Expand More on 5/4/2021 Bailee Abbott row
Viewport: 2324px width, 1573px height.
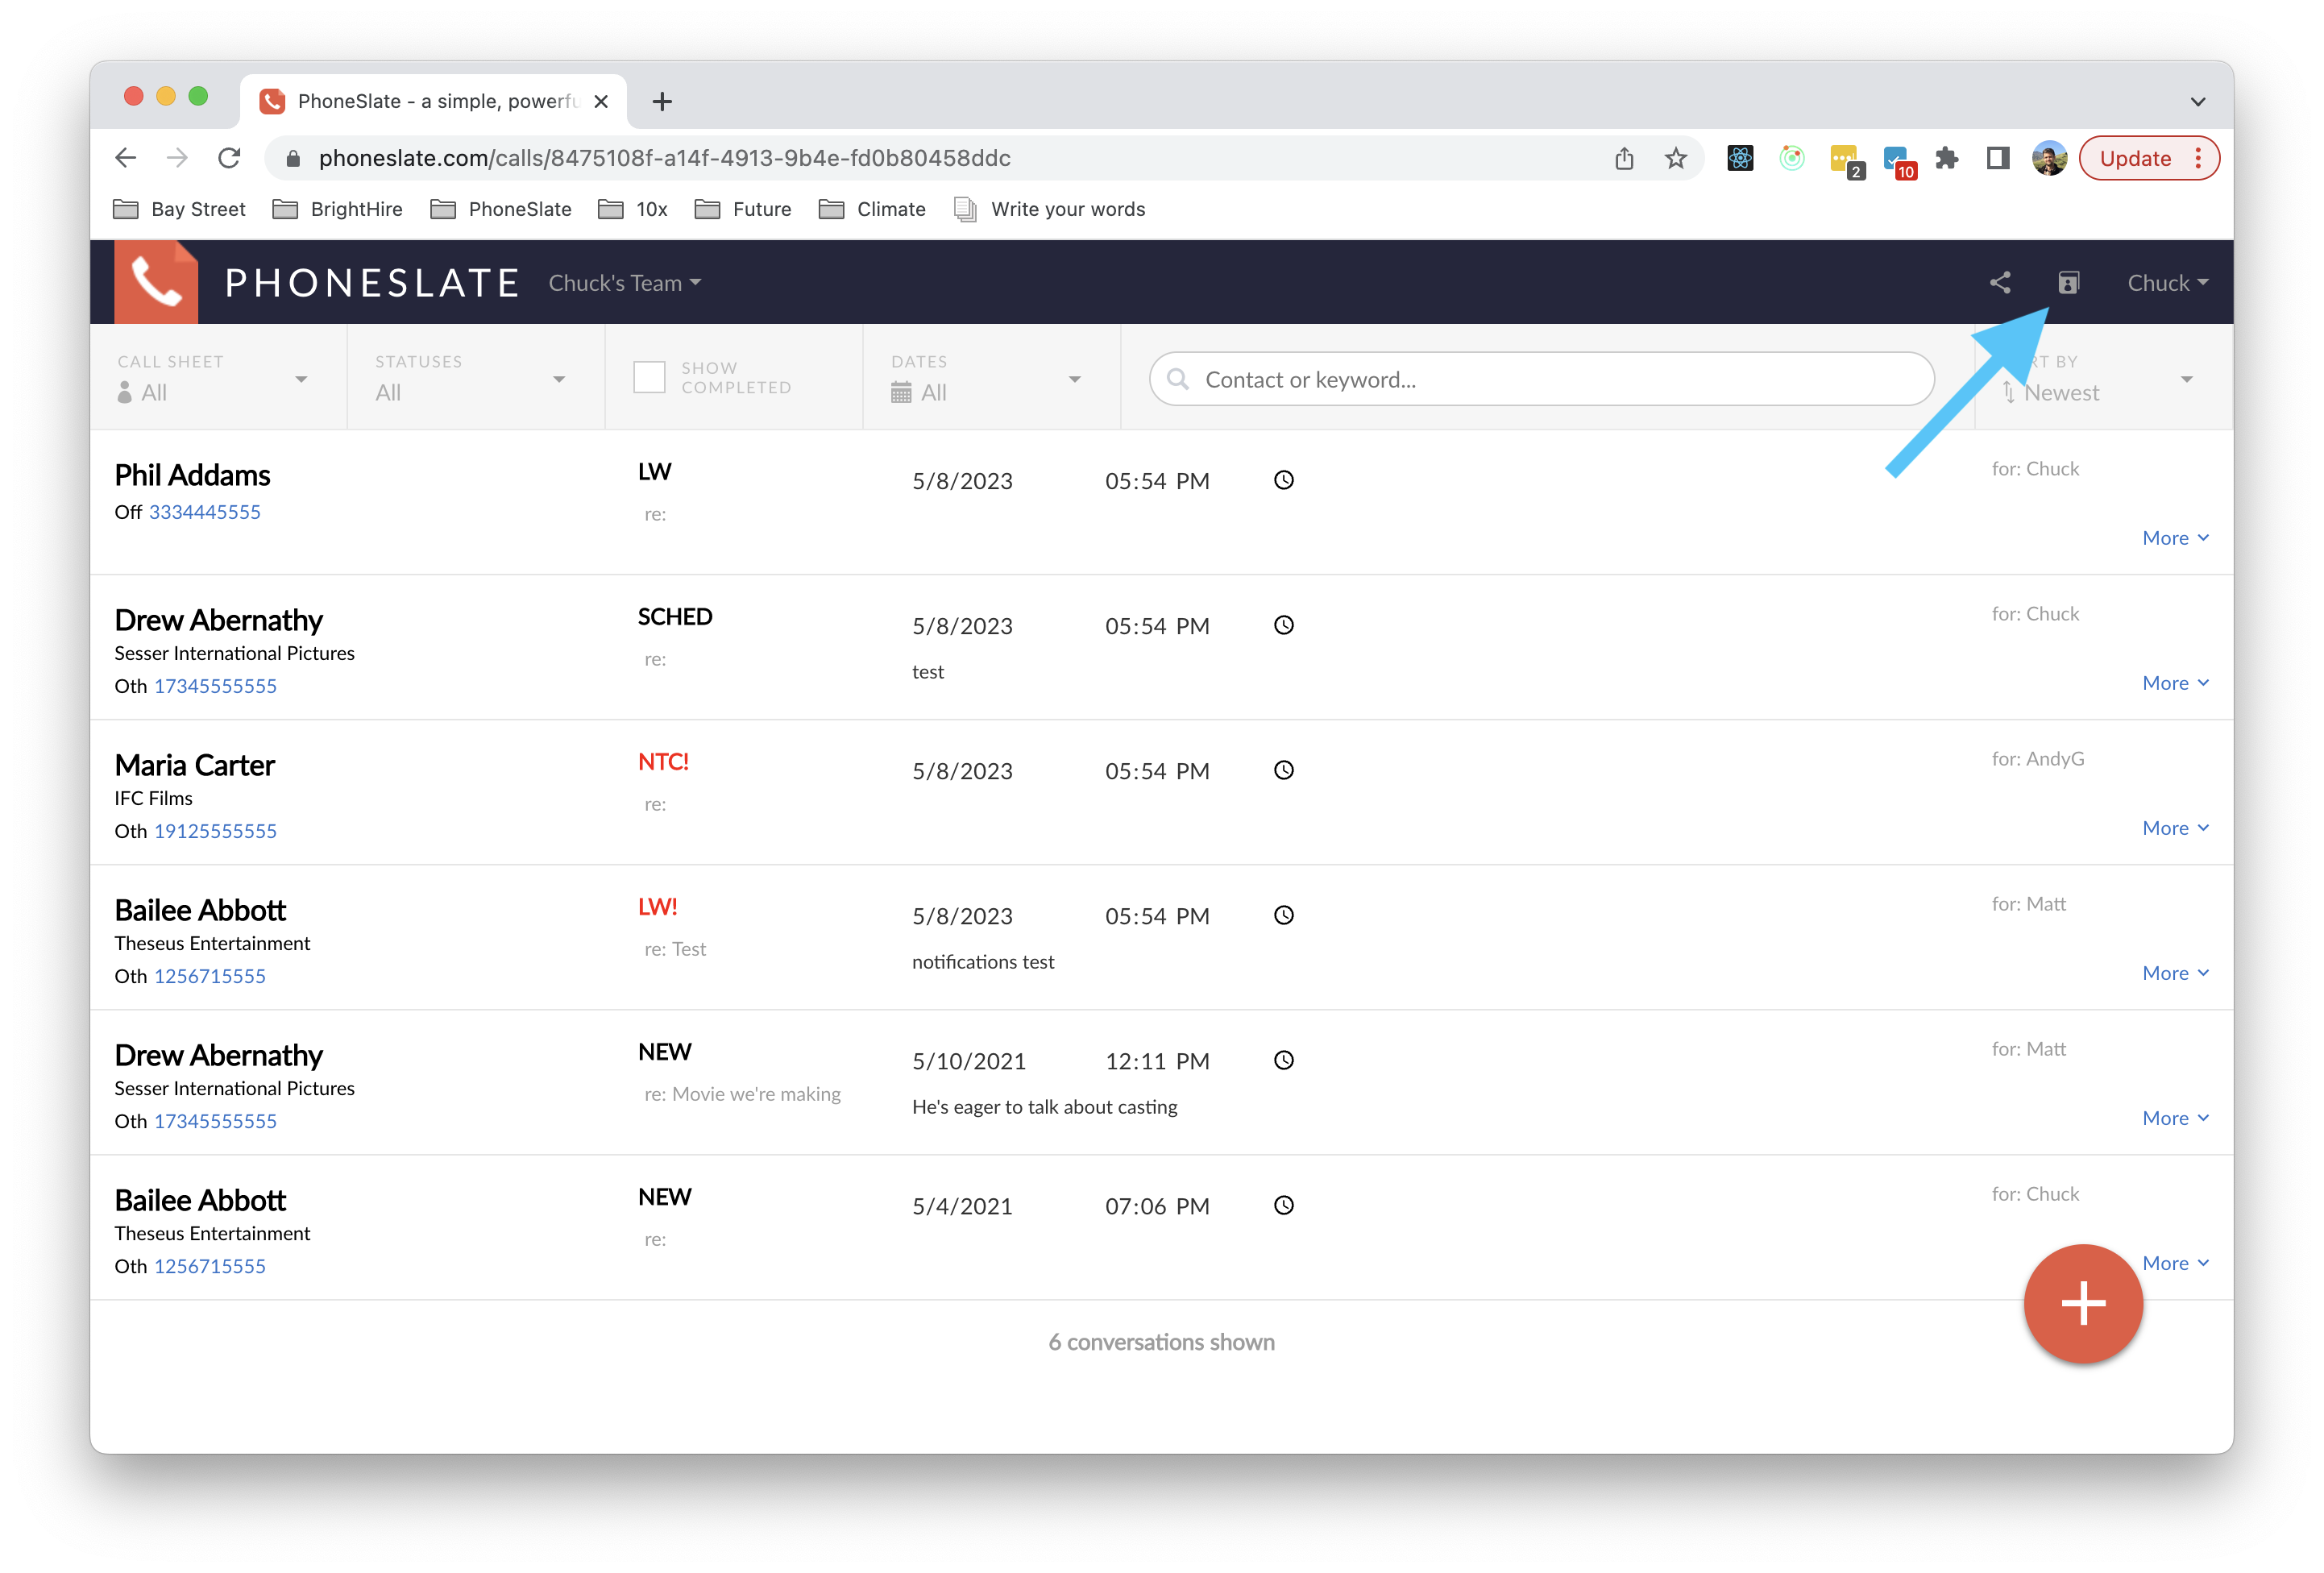(2175, 1263)
